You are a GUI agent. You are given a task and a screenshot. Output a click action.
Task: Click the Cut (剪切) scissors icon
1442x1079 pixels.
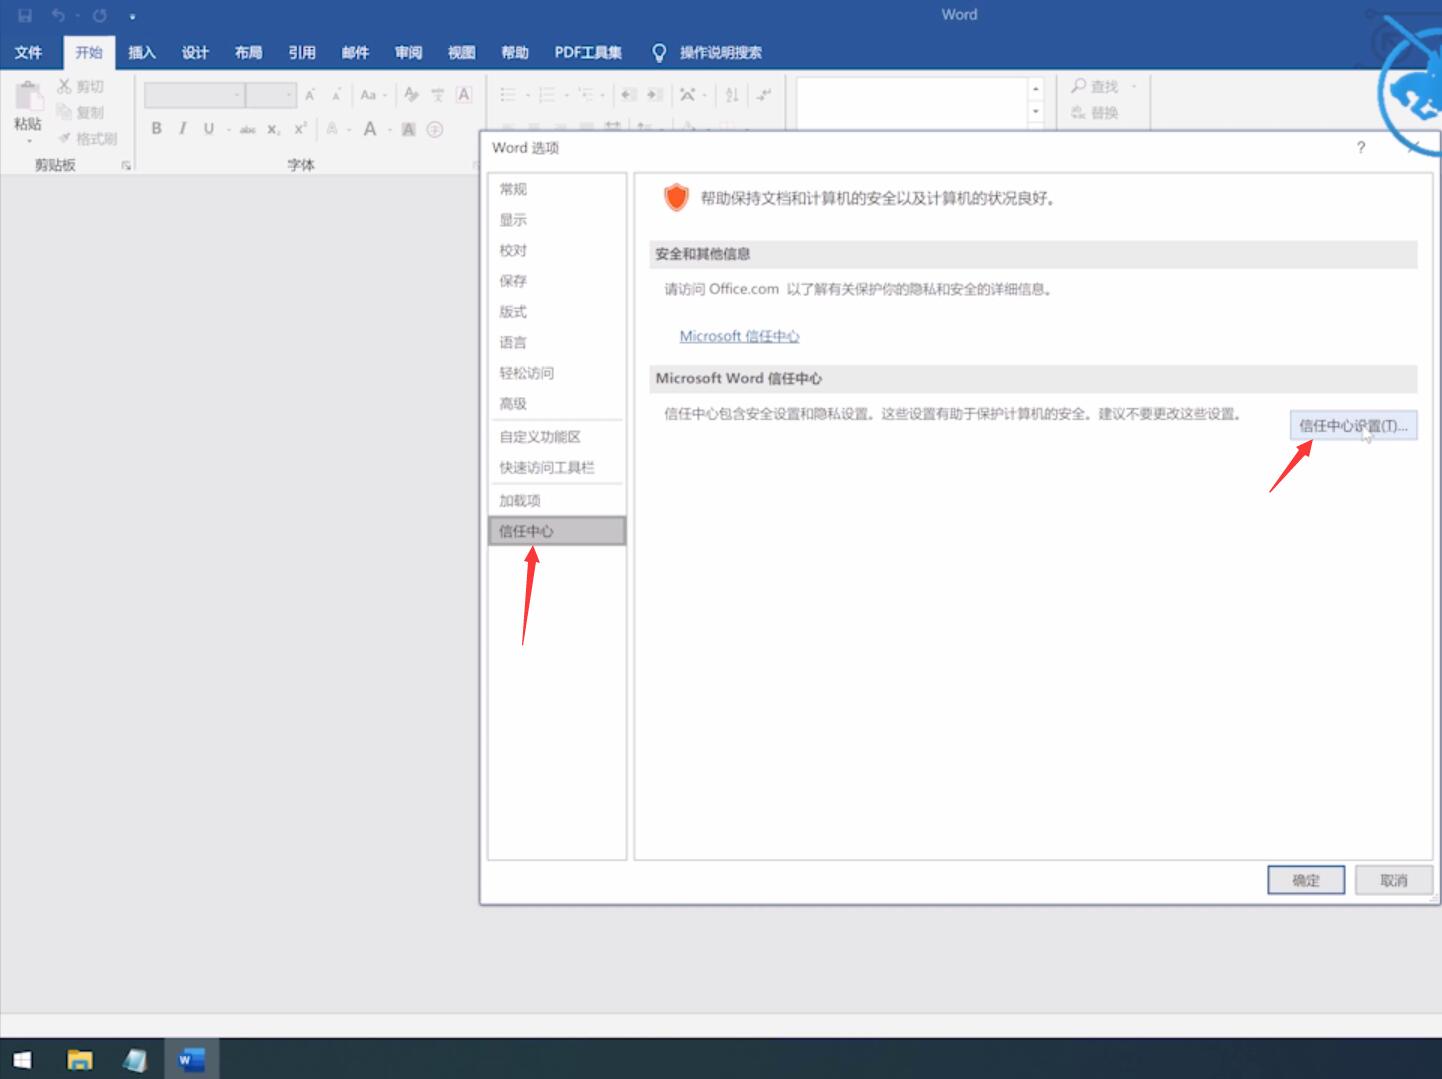tap(65, 86)
